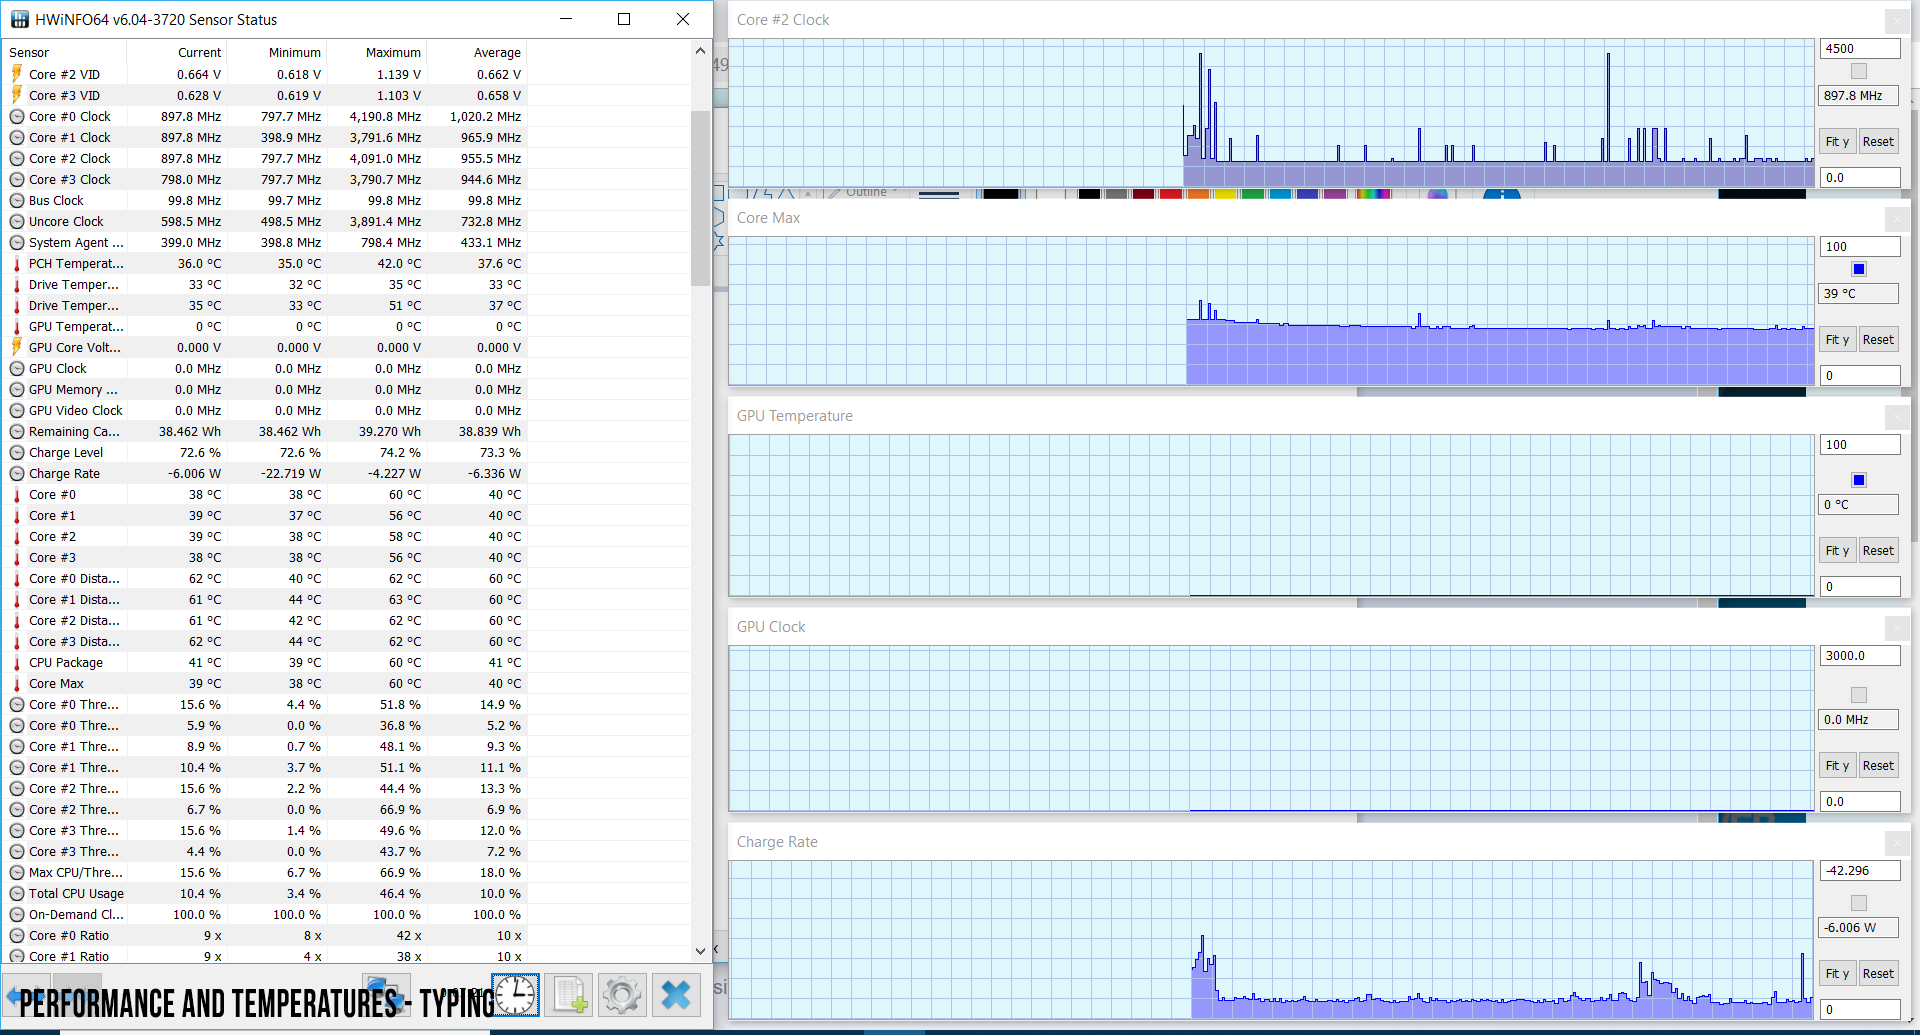Click Reset on GPU Temperature graph
Viewport: 1920px width, 1035px height.
1878,551
